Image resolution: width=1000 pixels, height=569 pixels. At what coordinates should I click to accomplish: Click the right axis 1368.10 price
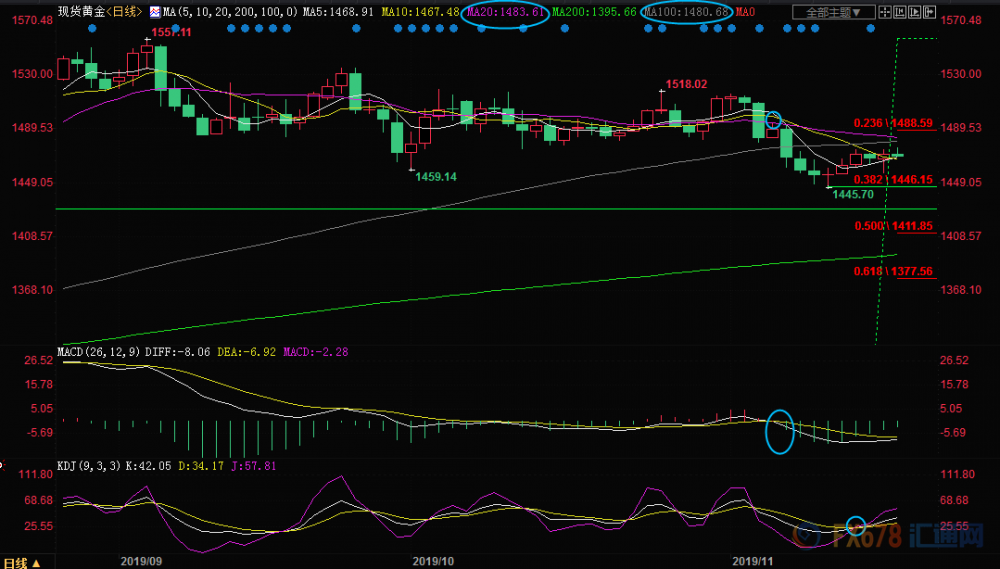click(x=961, y=290)
